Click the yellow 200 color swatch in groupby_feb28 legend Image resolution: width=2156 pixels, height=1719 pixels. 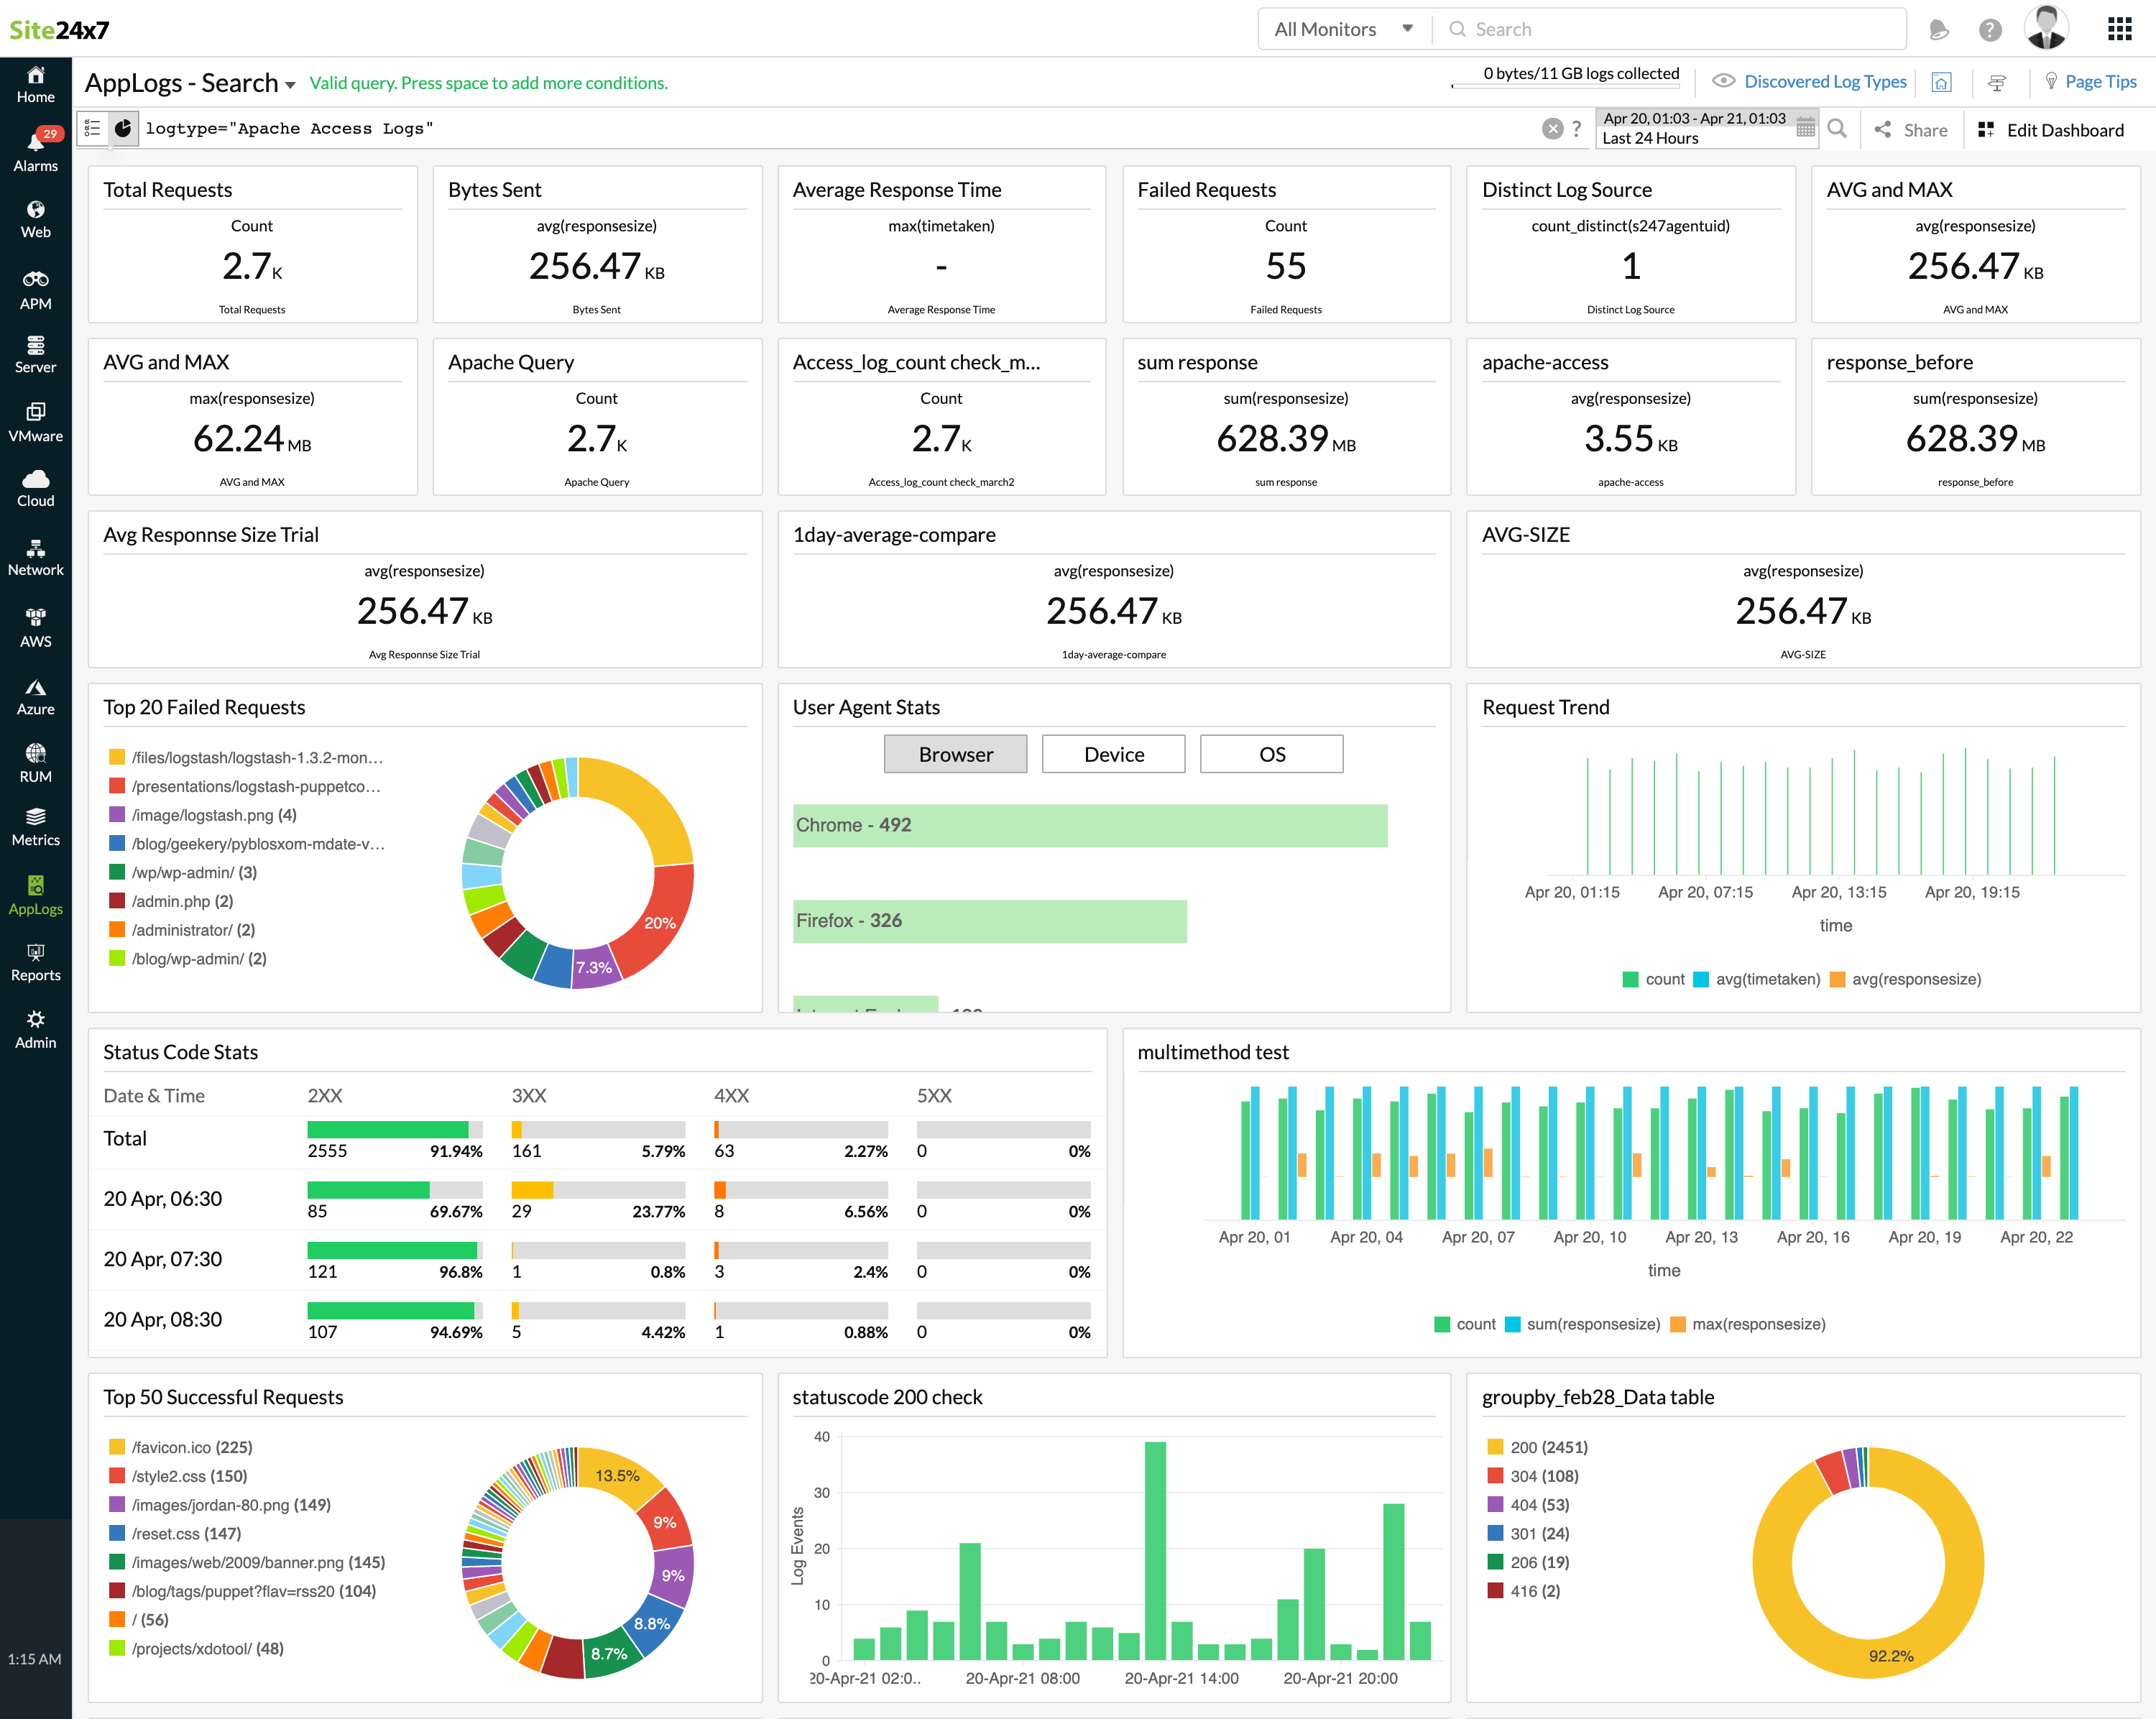[1495, 1446]
